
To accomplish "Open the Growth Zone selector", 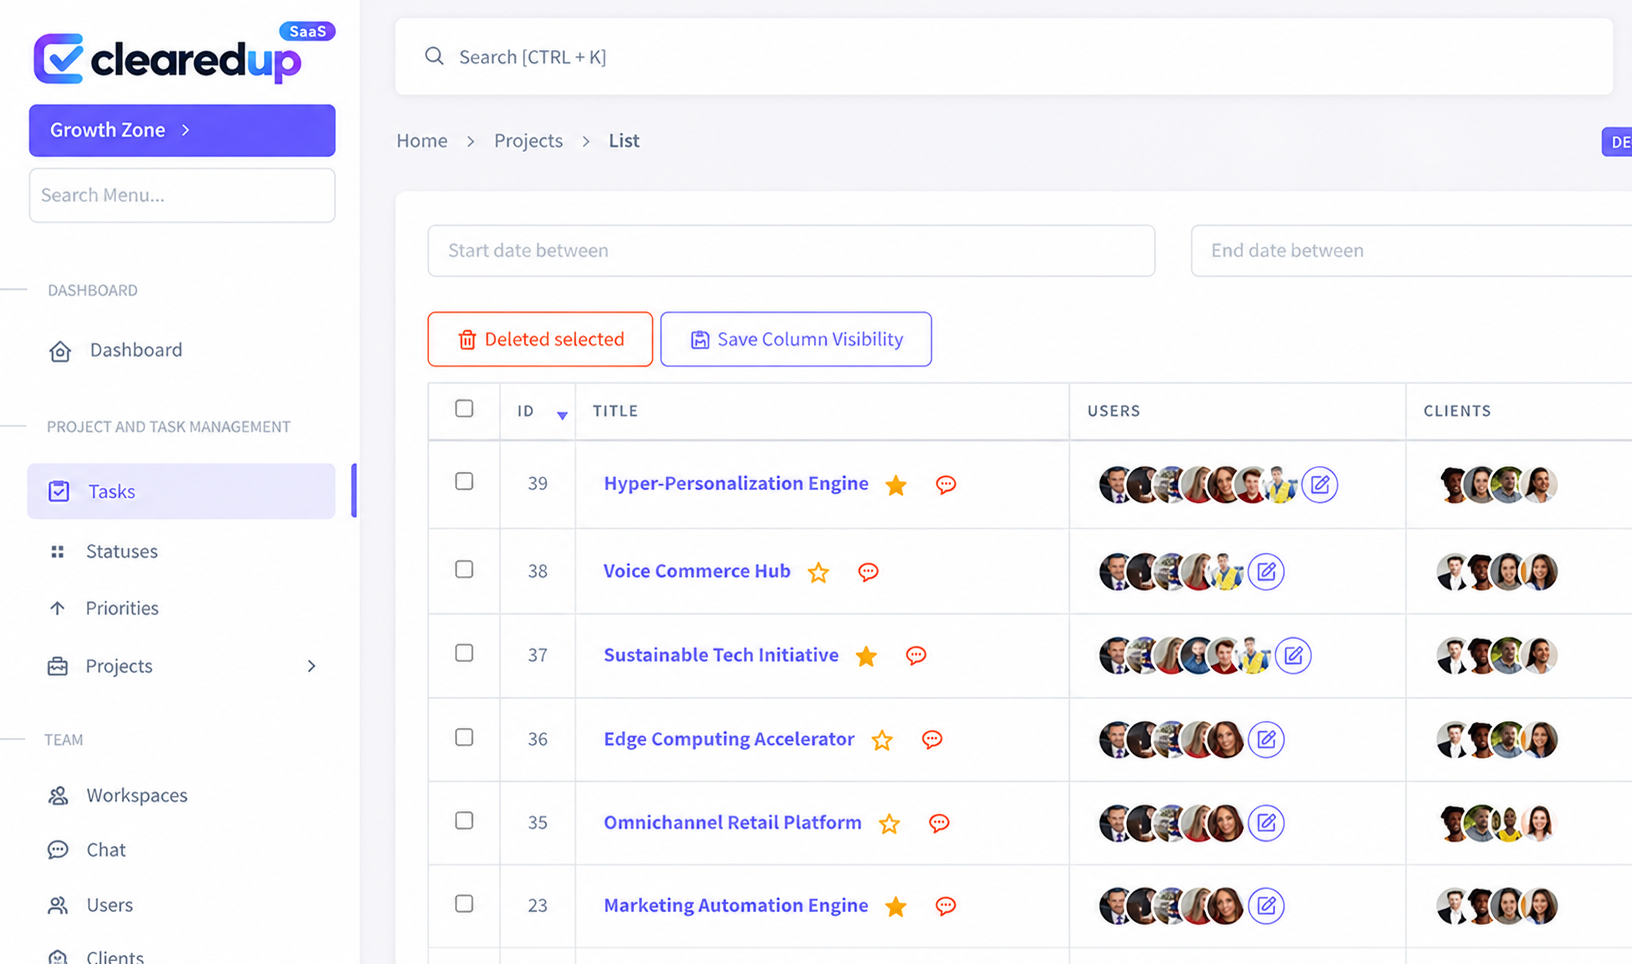I will point(182,130).
